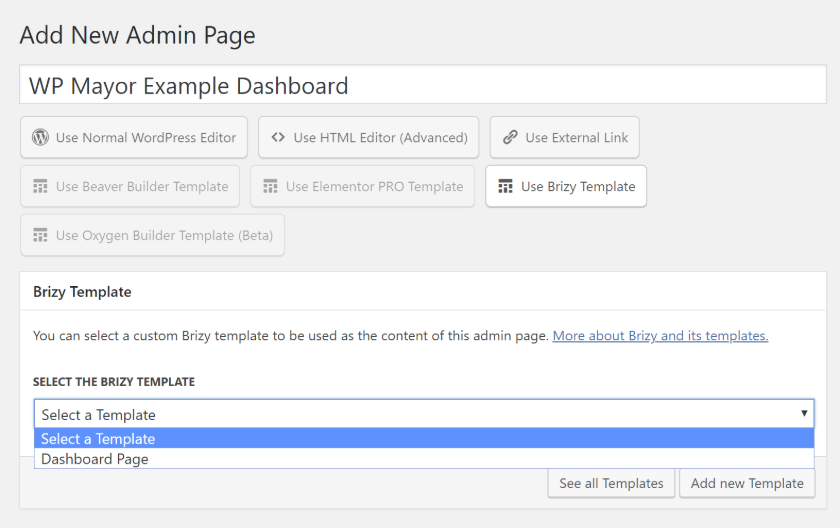Click the page title field WP Mayor Example Dashboard
Screen dimensions: 840x528
423,85
